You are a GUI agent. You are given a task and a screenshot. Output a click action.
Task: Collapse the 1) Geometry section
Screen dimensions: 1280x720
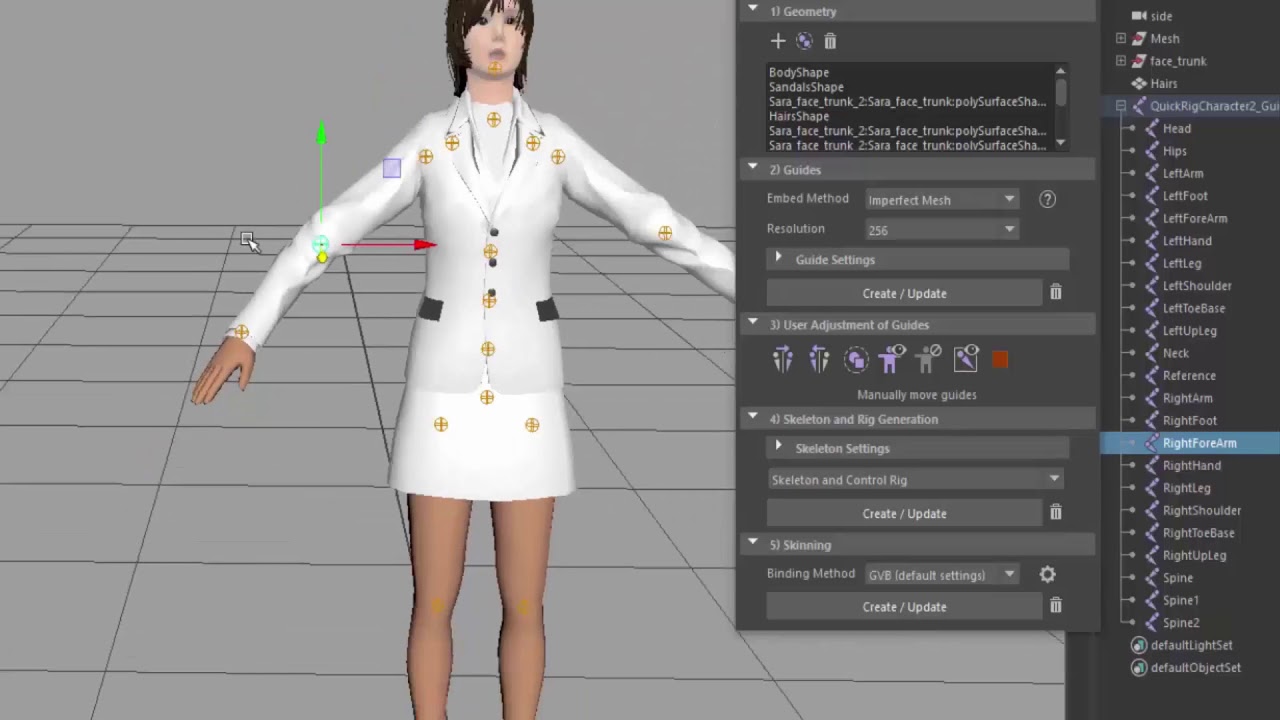[x=753, y=11]
